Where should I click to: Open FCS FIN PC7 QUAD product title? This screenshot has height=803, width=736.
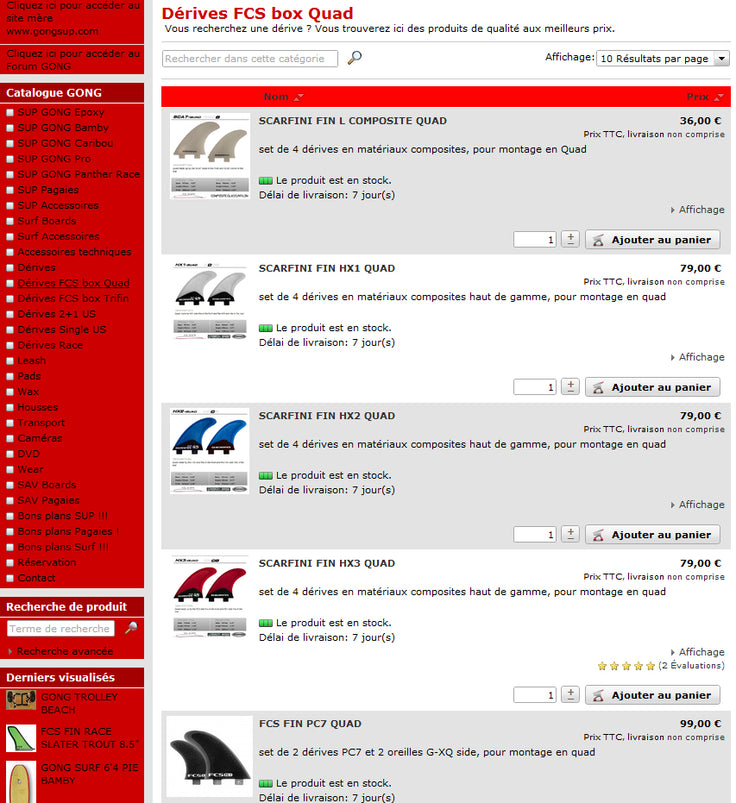(310, 724)
